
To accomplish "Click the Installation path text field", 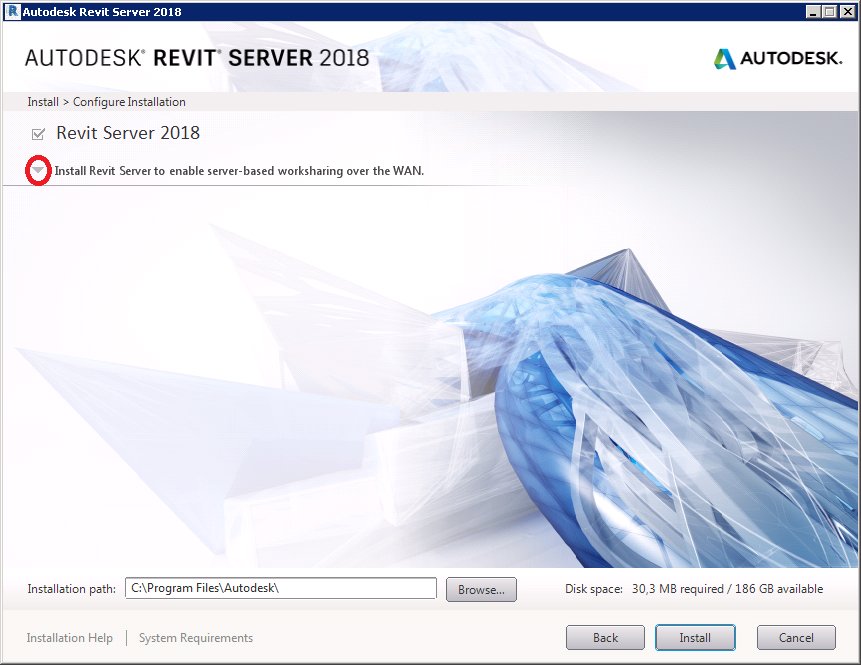I will click(281, 588).
